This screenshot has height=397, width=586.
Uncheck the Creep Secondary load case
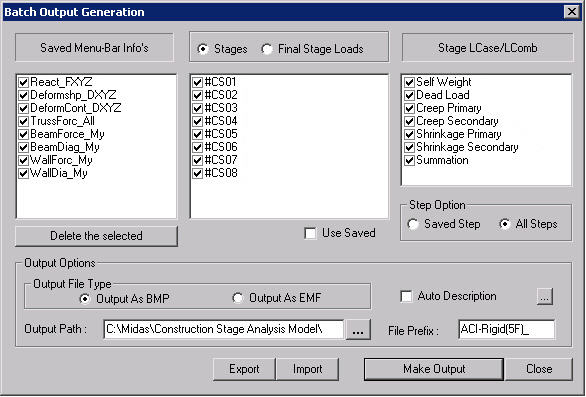[x=410, y=121]
